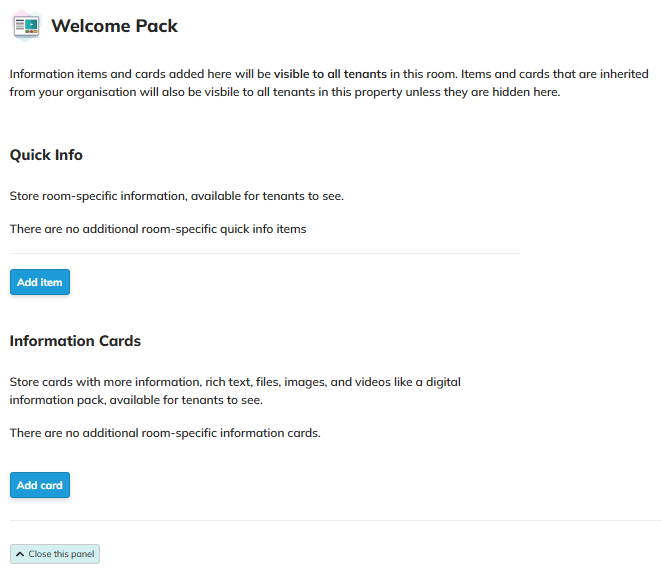This screenshot has width=662, height=571.
Task: Add a new information card
Action: (x=40, y=485)
